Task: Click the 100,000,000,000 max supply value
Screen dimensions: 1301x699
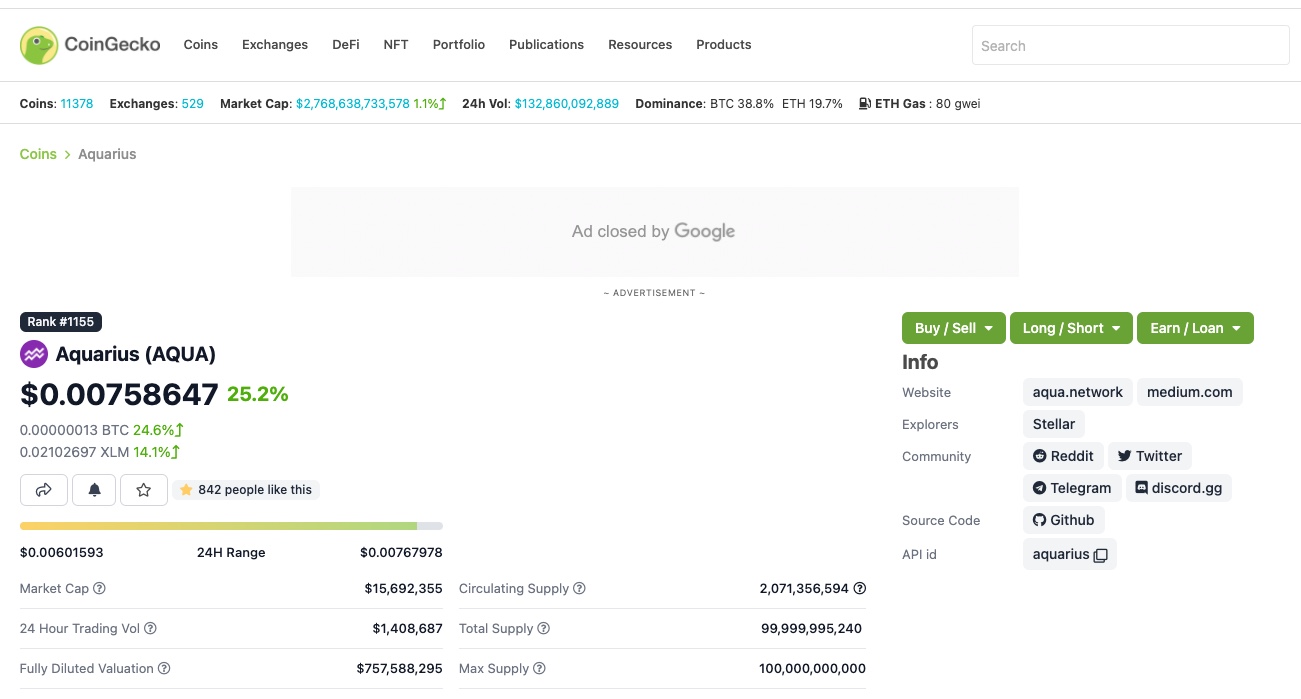Action: coord(813,669)
